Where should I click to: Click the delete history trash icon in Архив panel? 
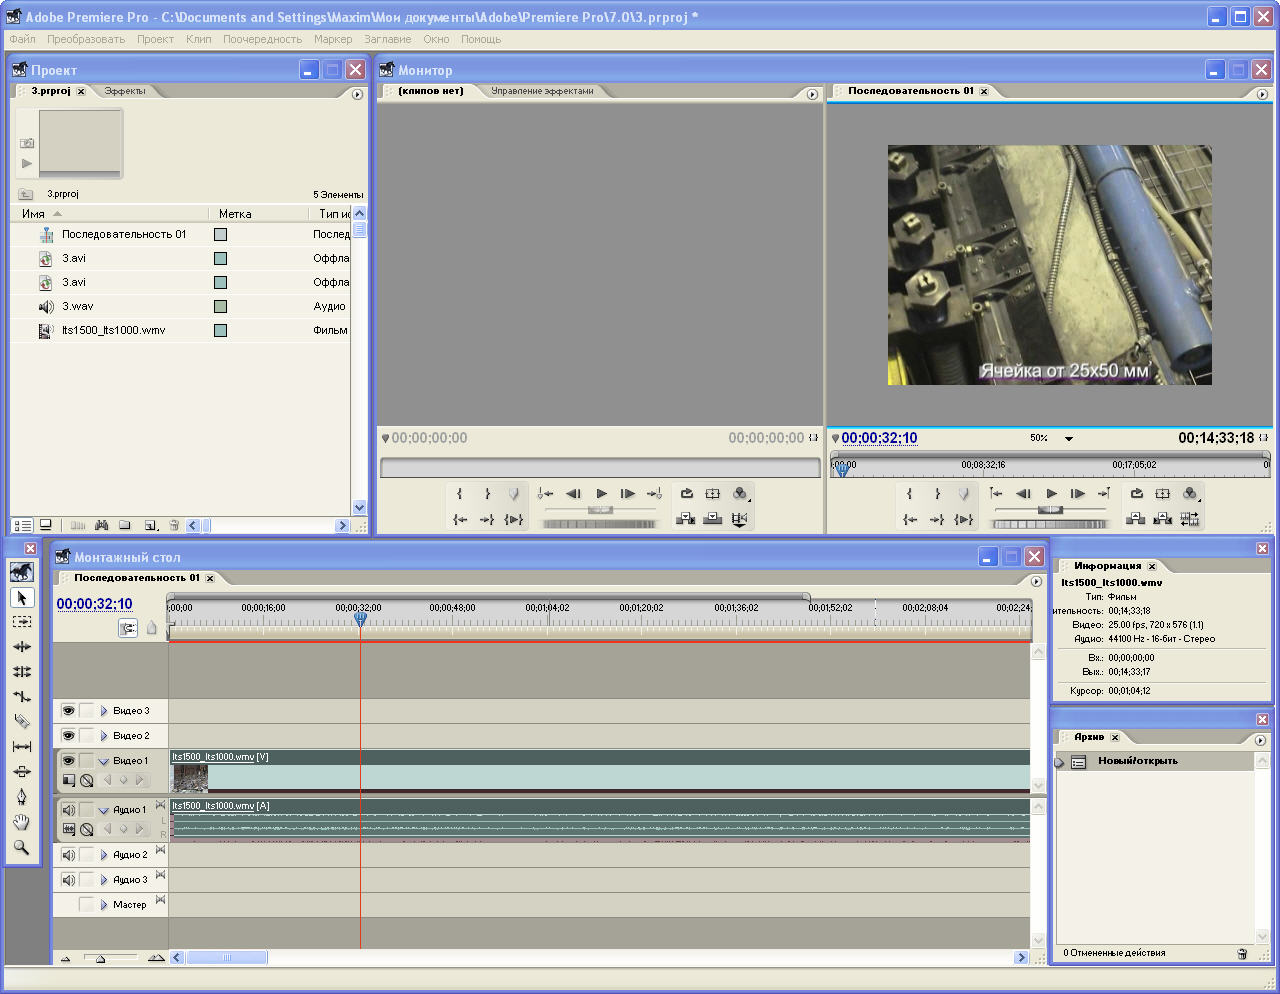click(x=1242, y=953)
